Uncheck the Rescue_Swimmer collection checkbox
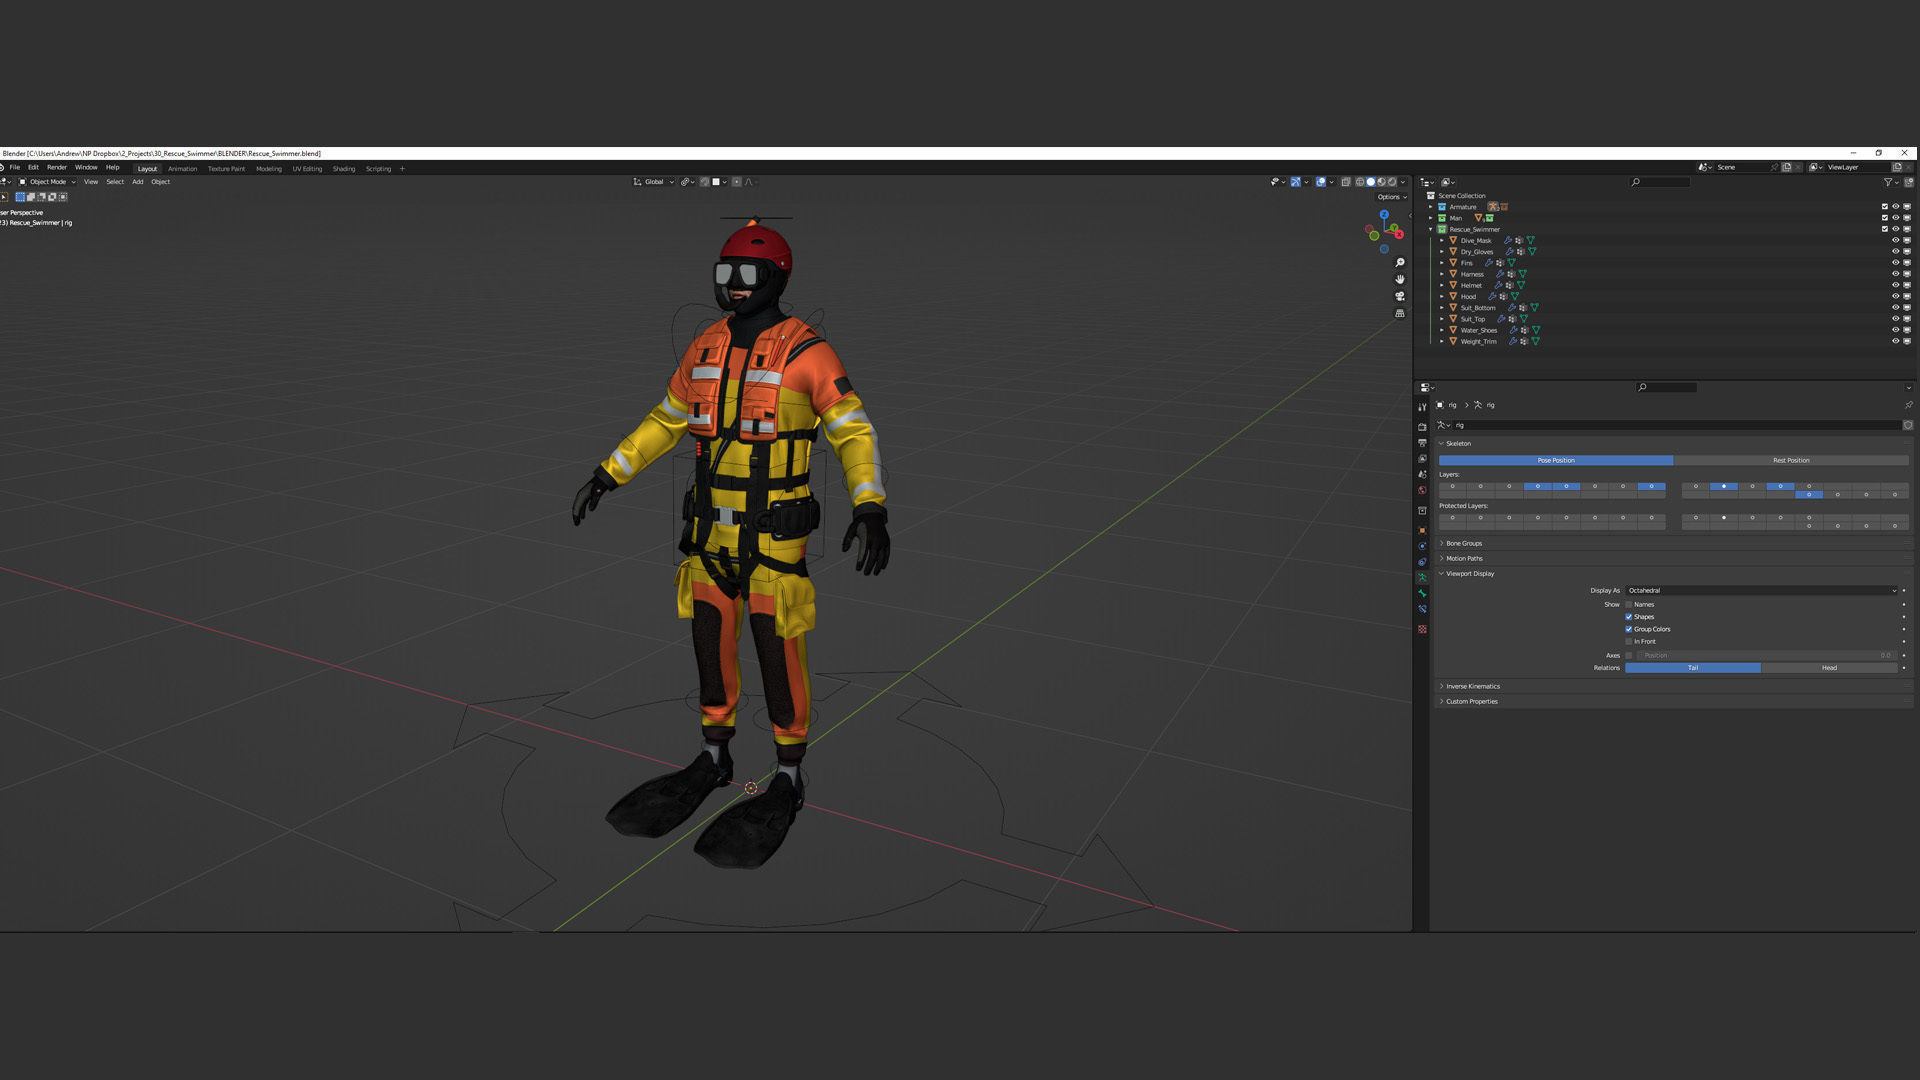 tap(1884, 229)
